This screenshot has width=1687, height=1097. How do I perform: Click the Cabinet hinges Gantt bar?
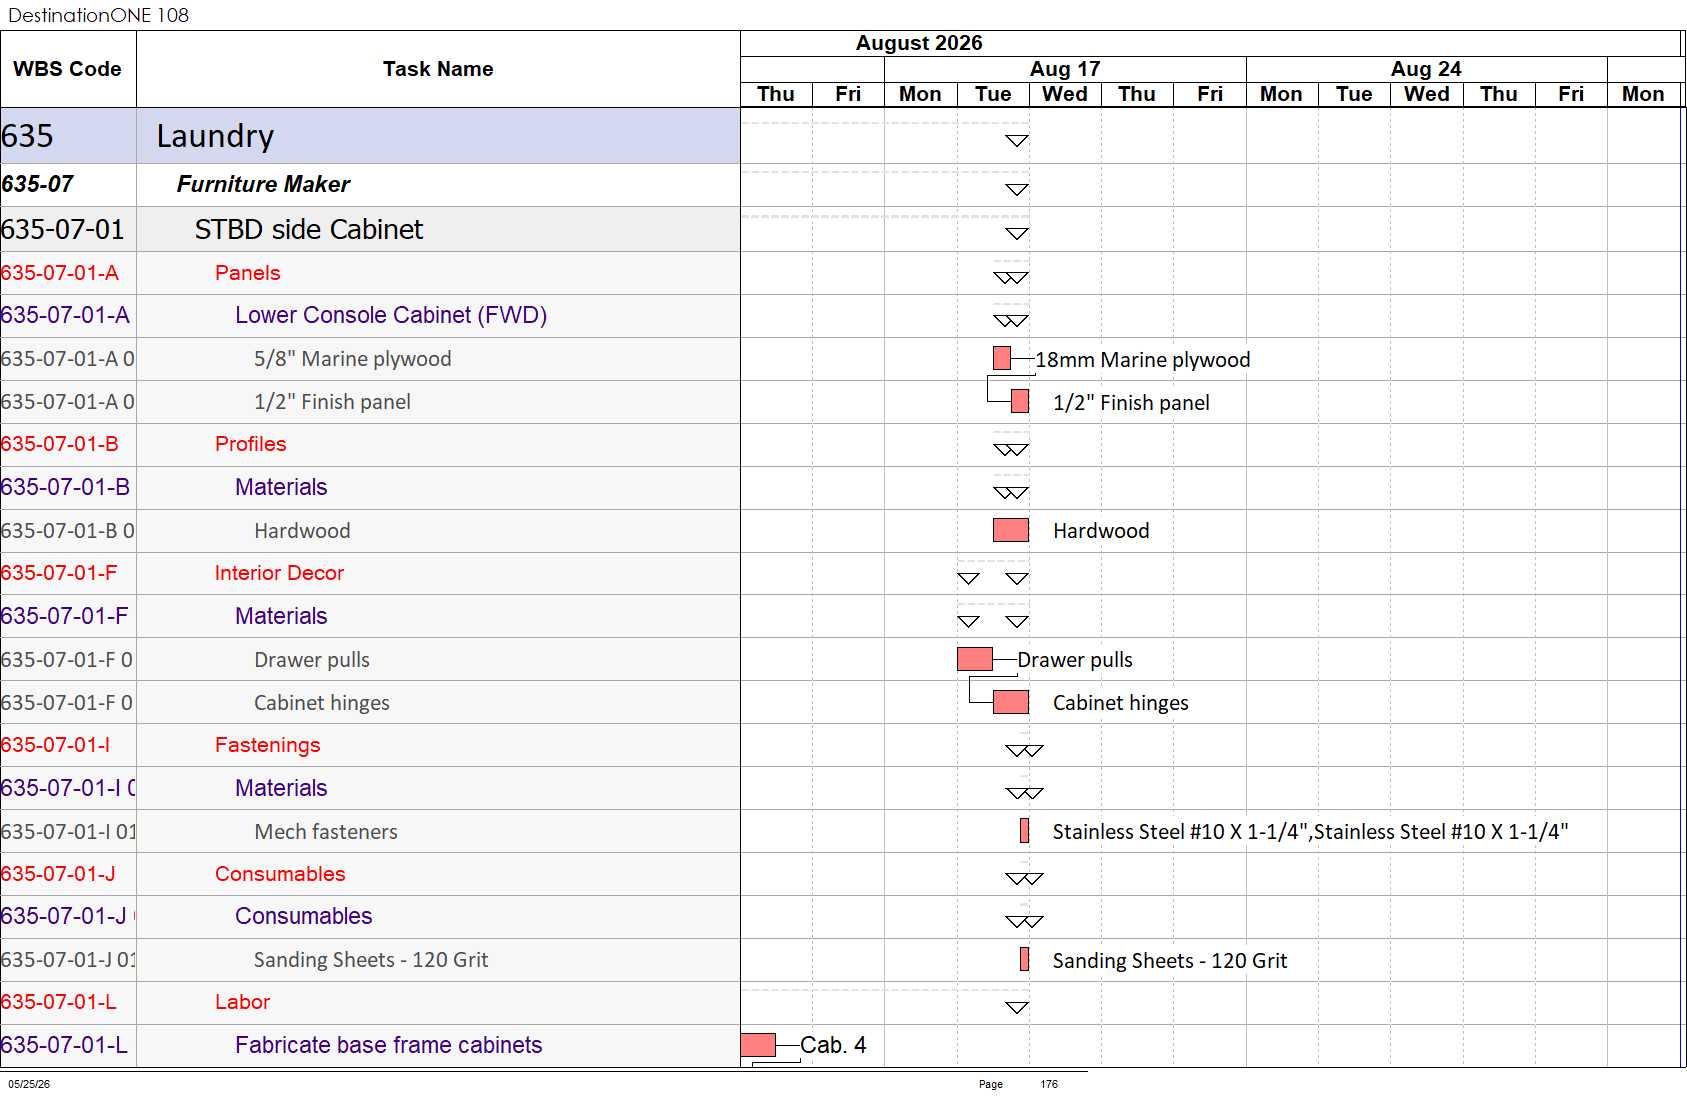pyautogui.click(x=1011, y=702)
